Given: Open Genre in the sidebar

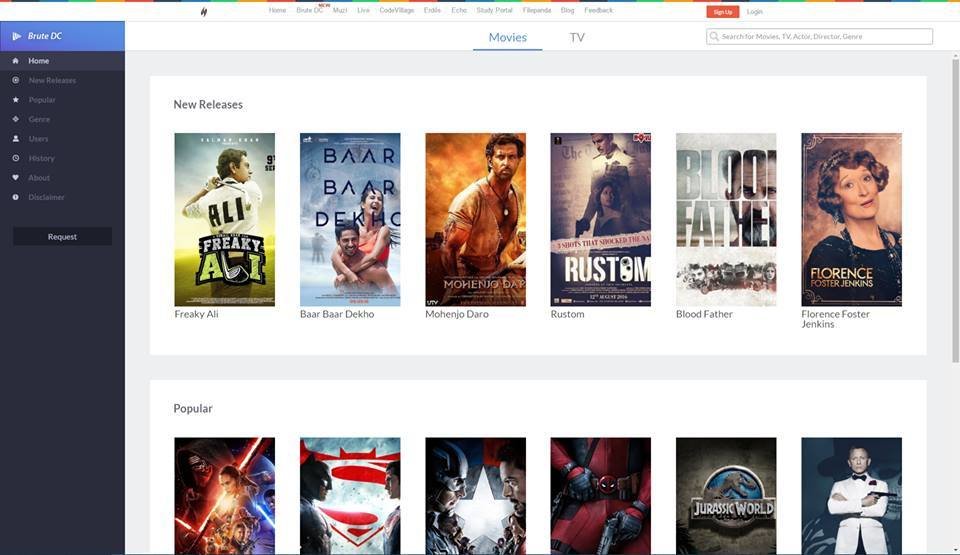Looking at the screenshot, I should pyautogui.click(x=39, y=119).
